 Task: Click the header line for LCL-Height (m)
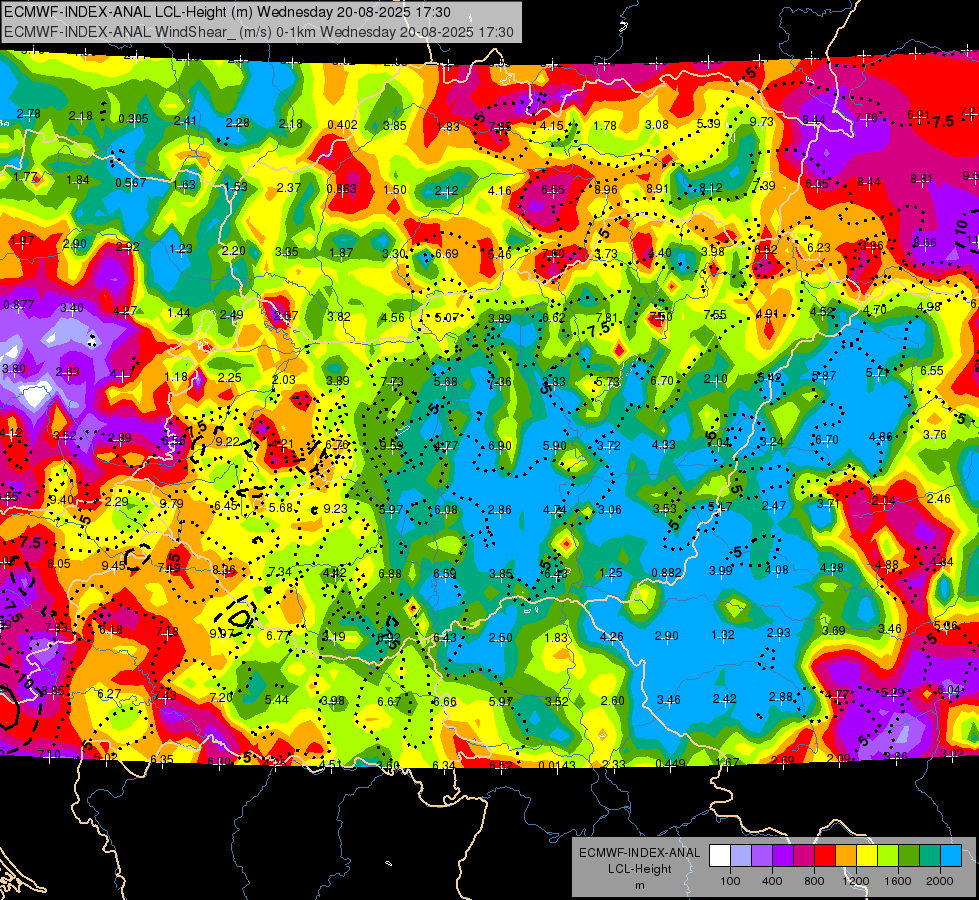(x=227, y=12)
